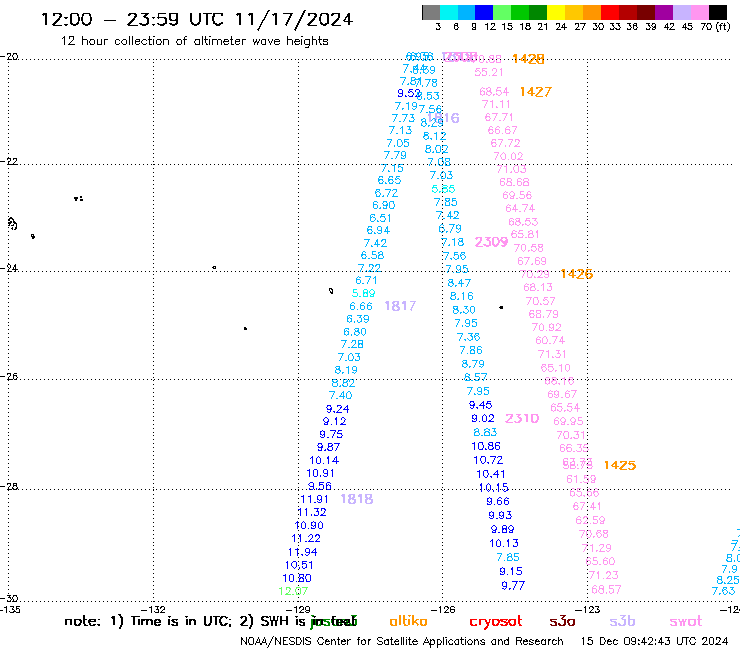This screenshot has width=740, height=650.
Task: Click the cyan swatch in the color scale
Action: 448,12
